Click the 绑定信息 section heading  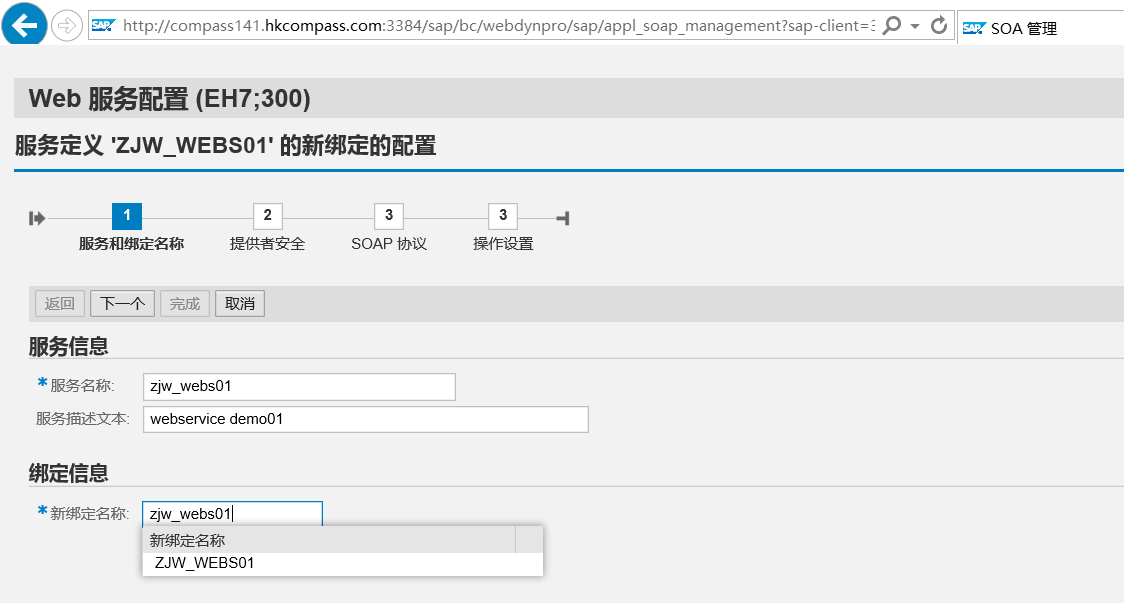tap(68, 473)
